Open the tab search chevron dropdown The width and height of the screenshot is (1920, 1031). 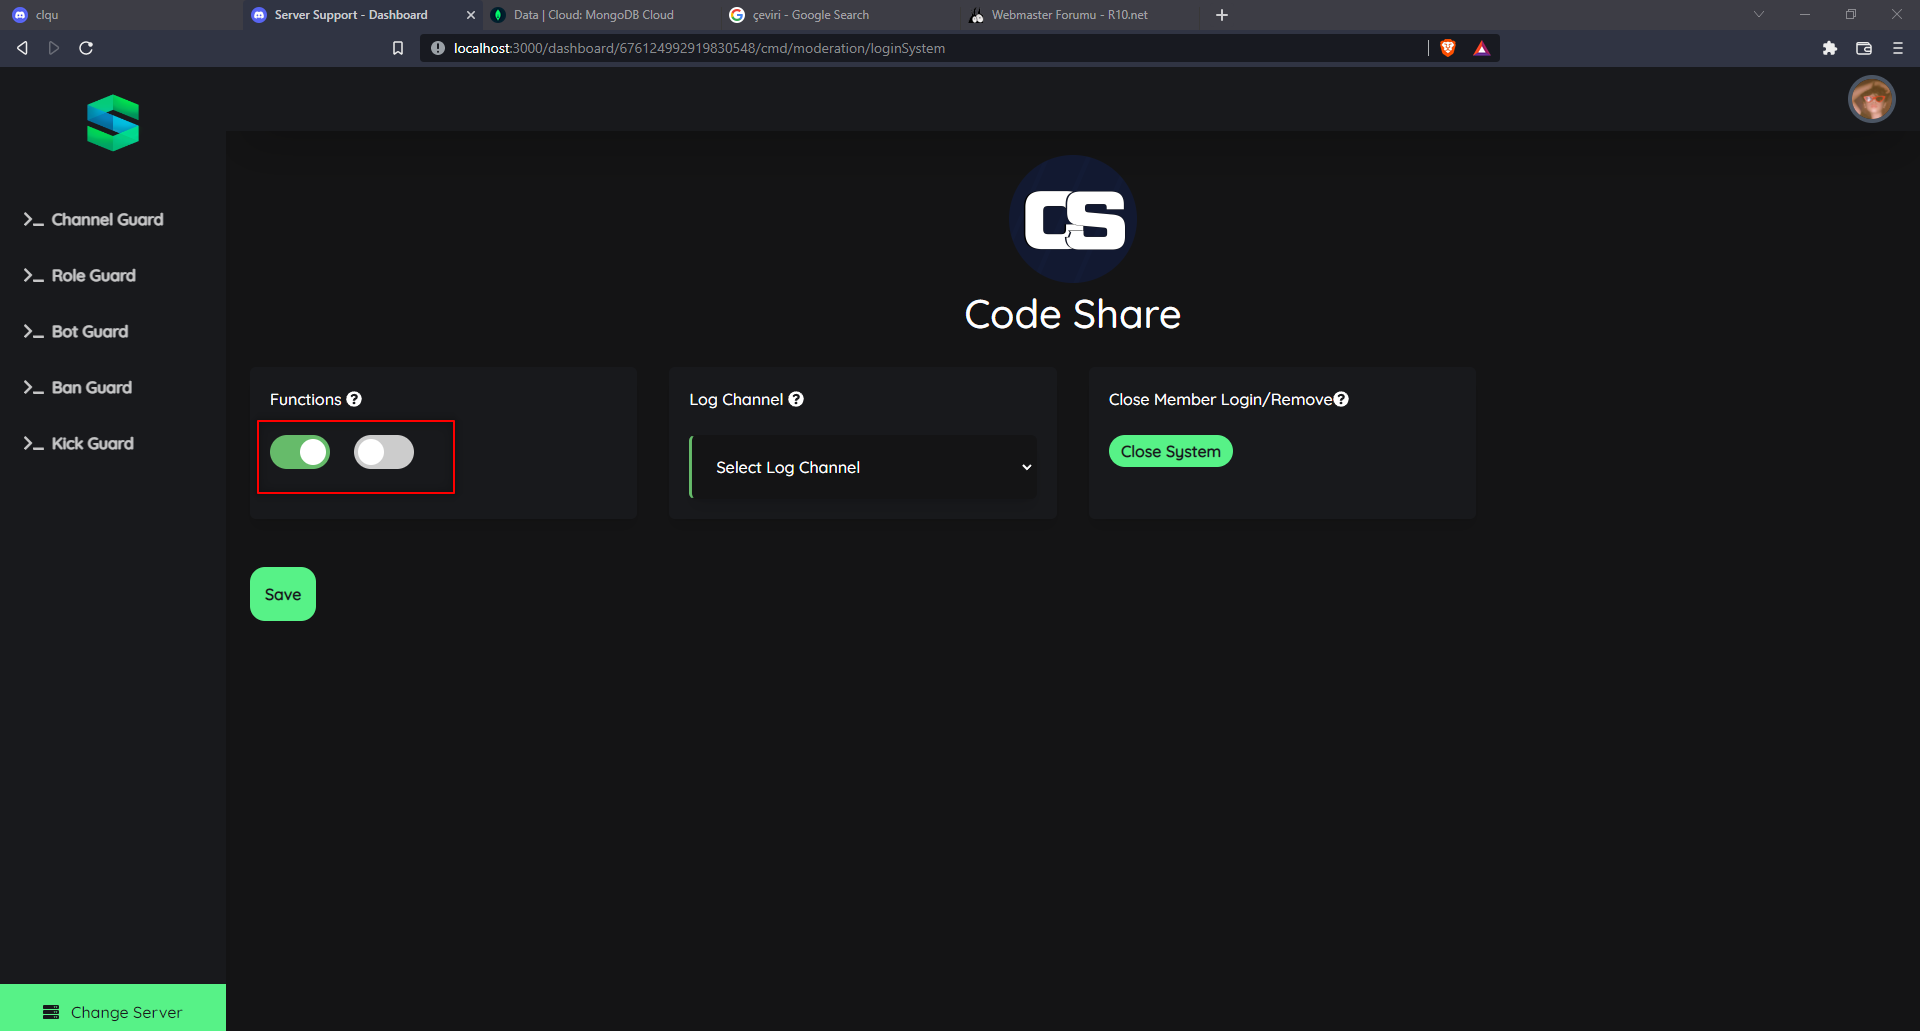pyautogui.click(x=1759, y=15)
